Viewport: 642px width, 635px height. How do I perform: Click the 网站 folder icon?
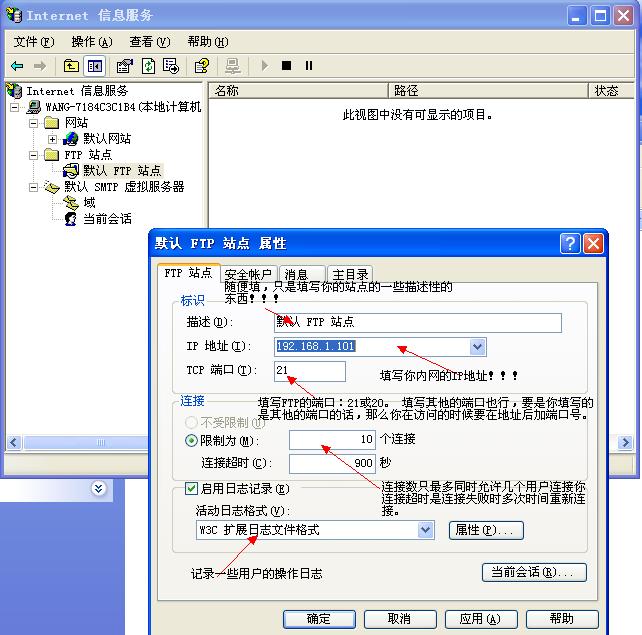pos(52,122)
